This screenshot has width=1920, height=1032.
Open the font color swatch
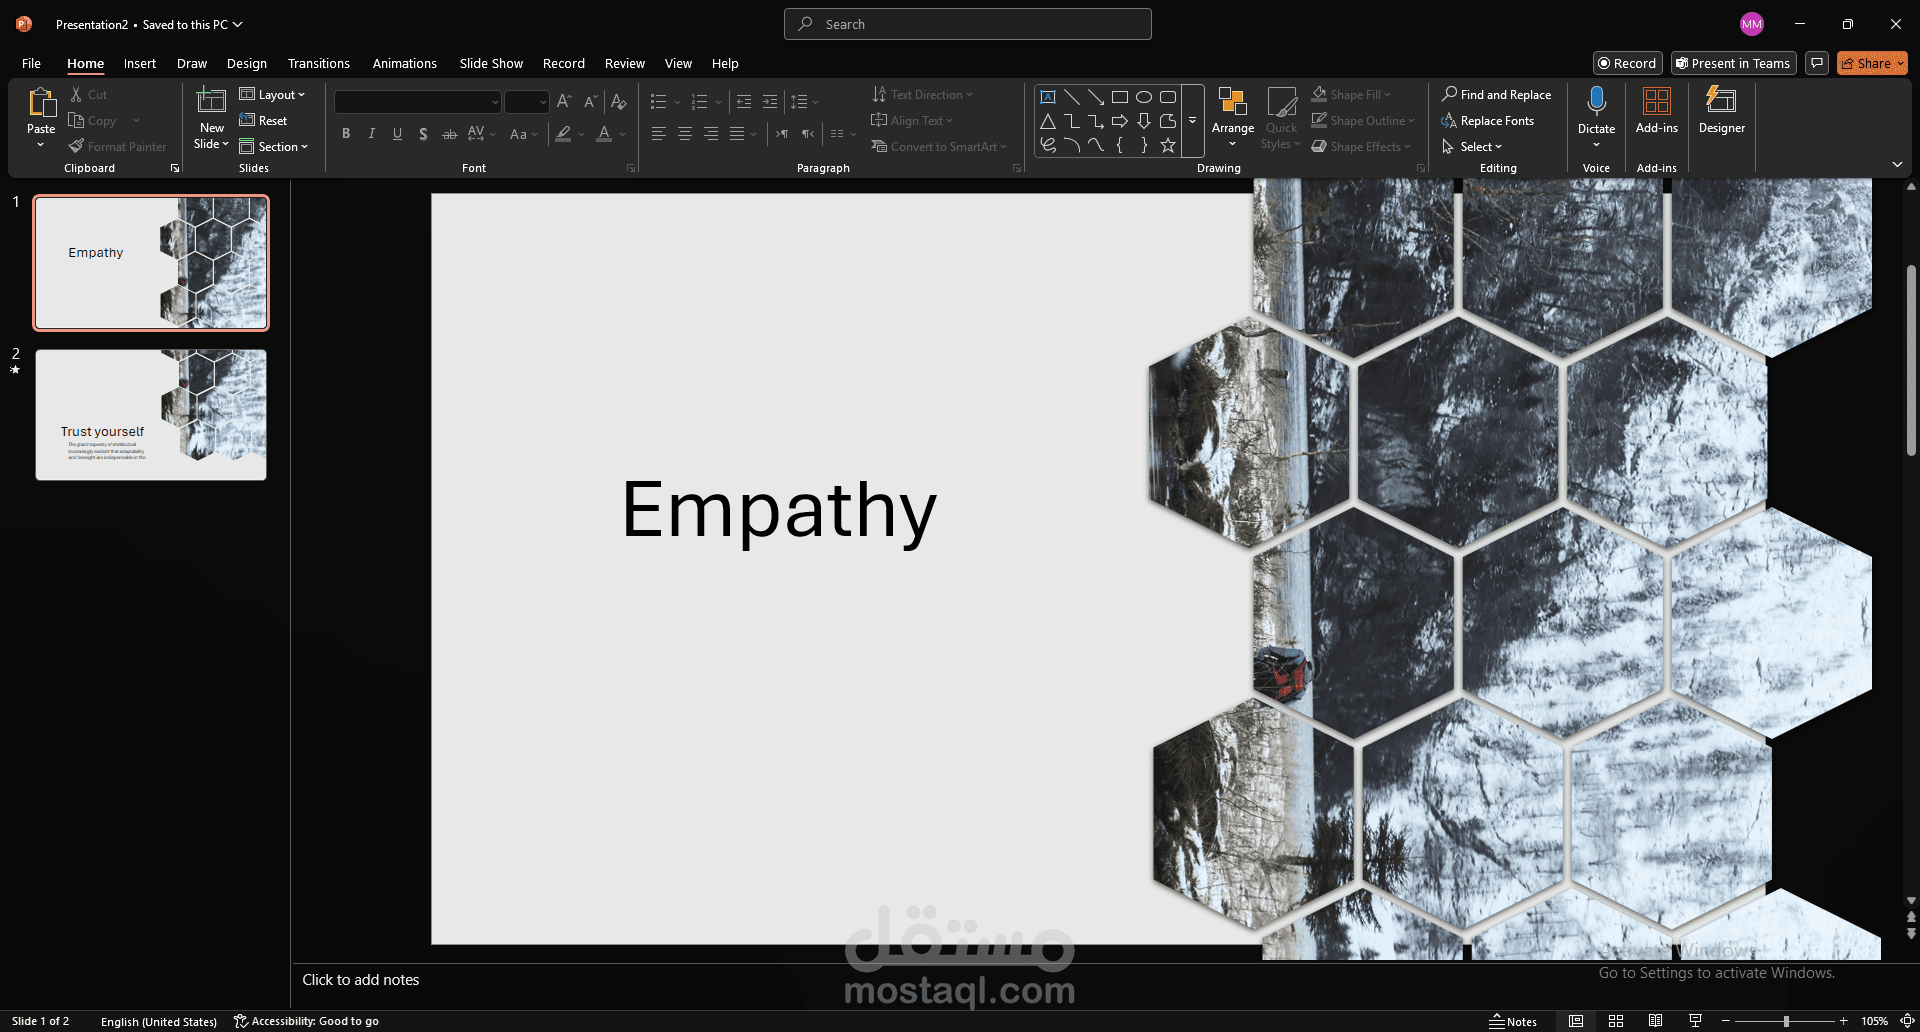tap(604, 133)
